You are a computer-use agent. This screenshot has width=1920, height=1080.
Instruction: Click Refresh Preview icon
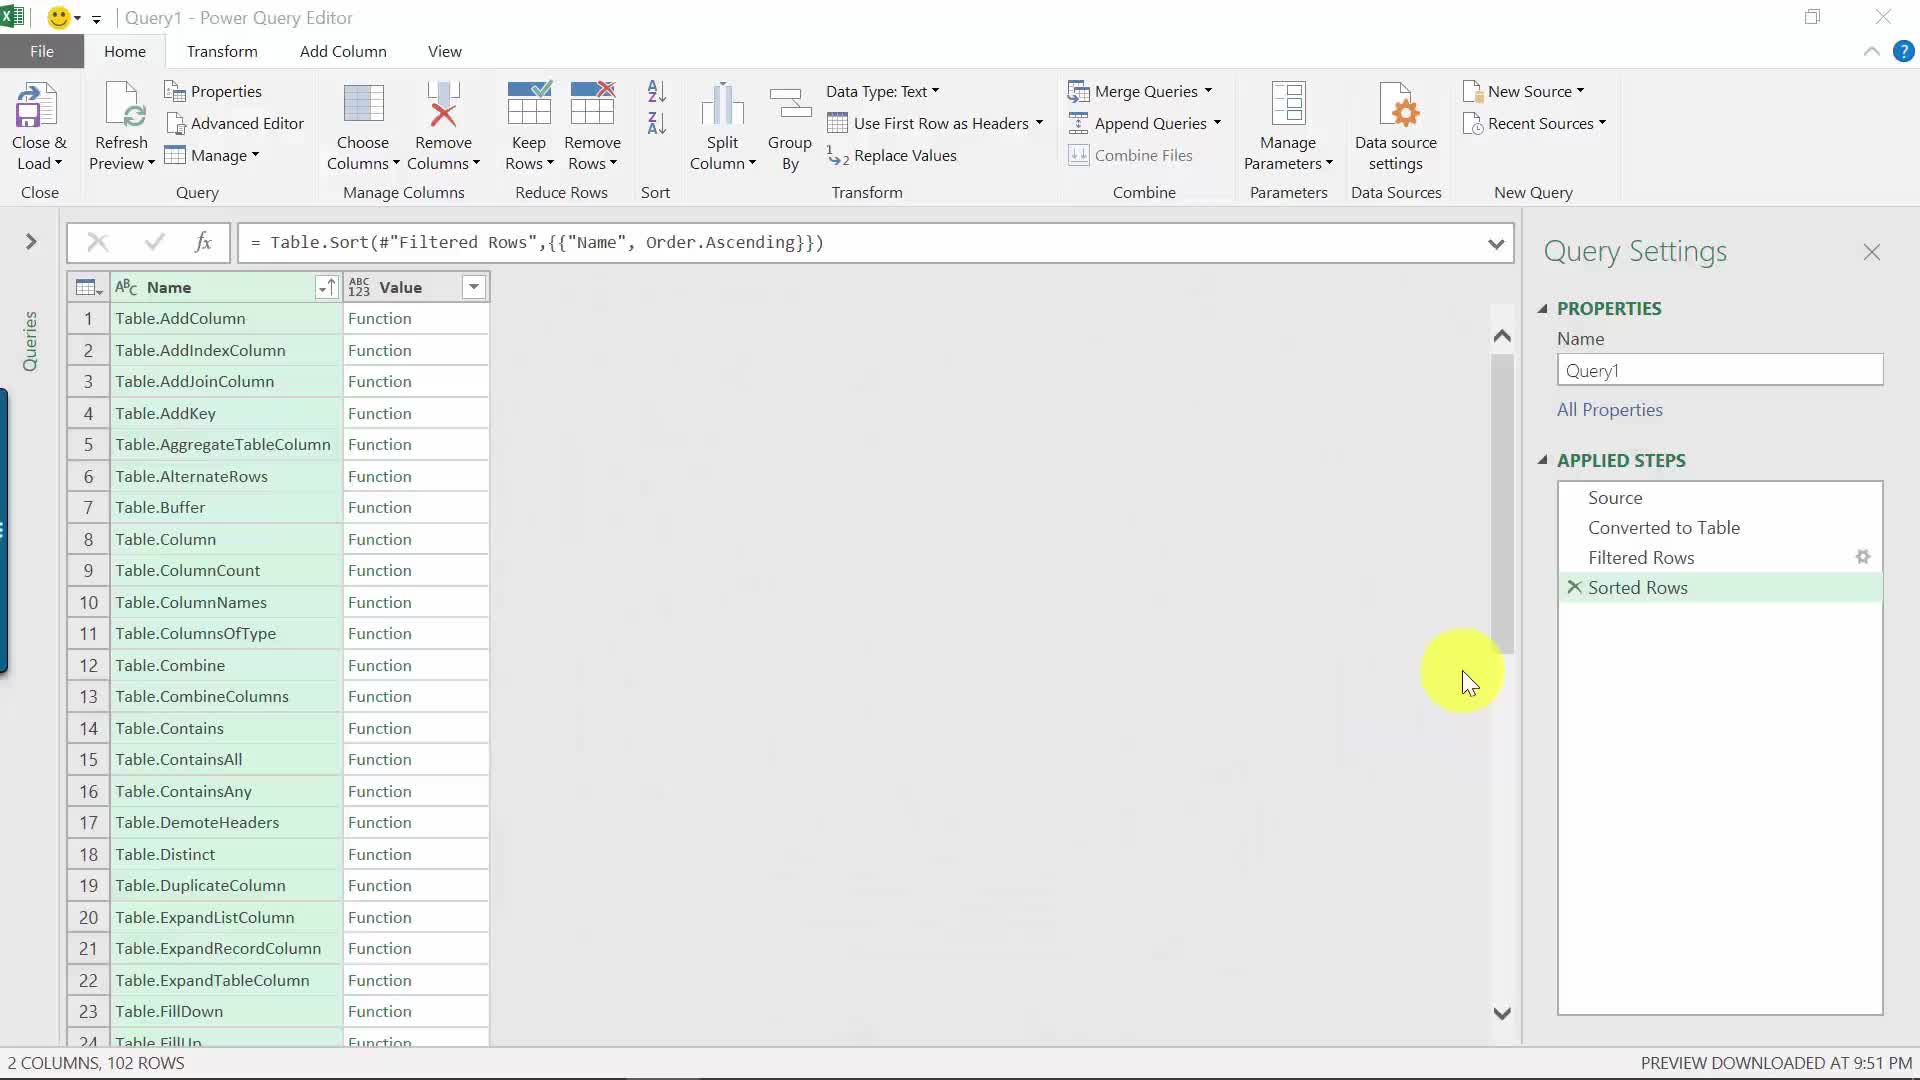click(121, 107)
